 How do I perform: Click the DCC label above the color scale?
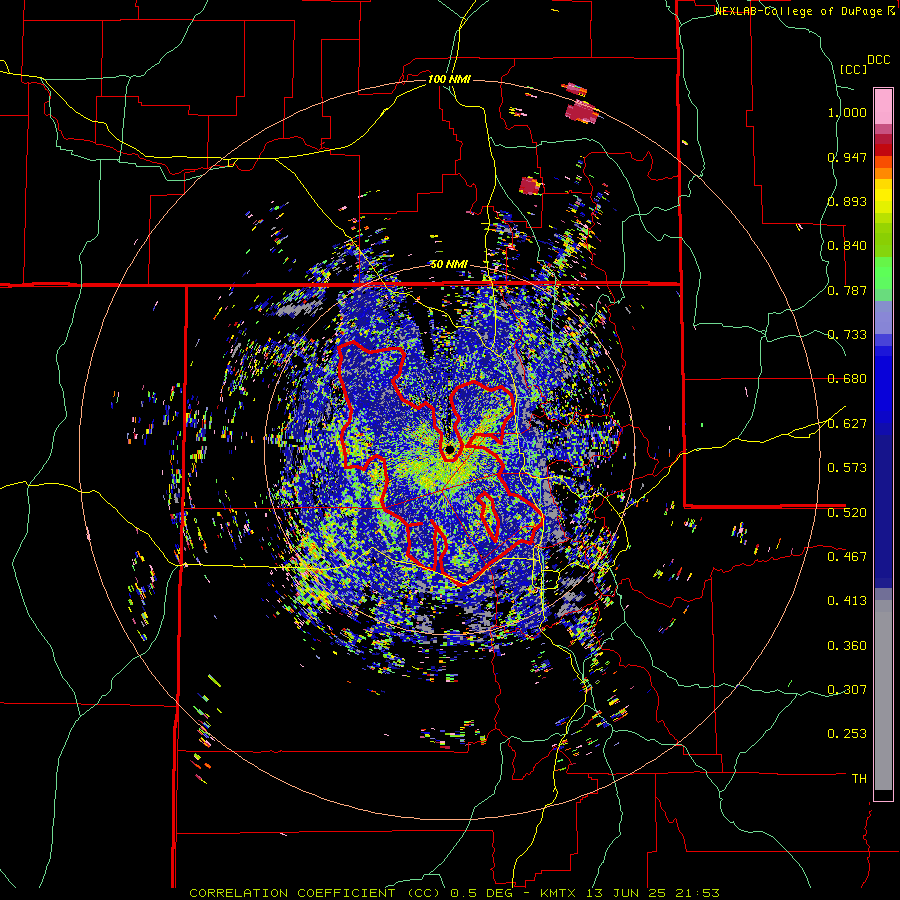click(878, 60)
